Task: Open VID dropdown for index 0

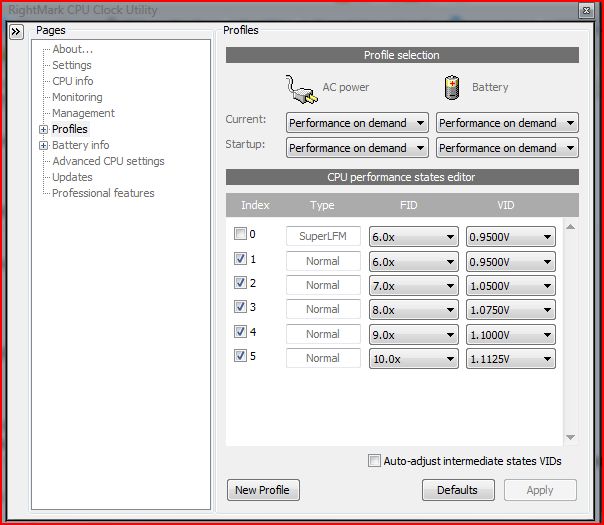Action: pyautogui.click(x=511, y=237)
